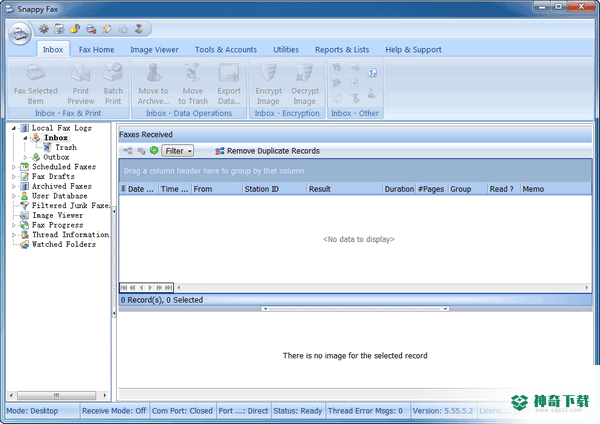Open the Snappy Fax application orb menu

coord(20,34)
